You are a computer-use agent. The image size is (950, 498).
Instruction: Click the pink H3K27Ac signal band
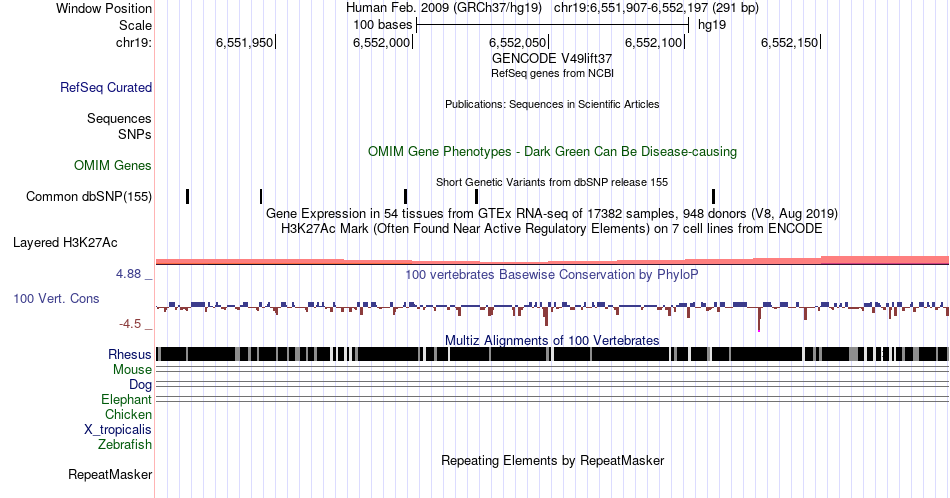[552, 261]
